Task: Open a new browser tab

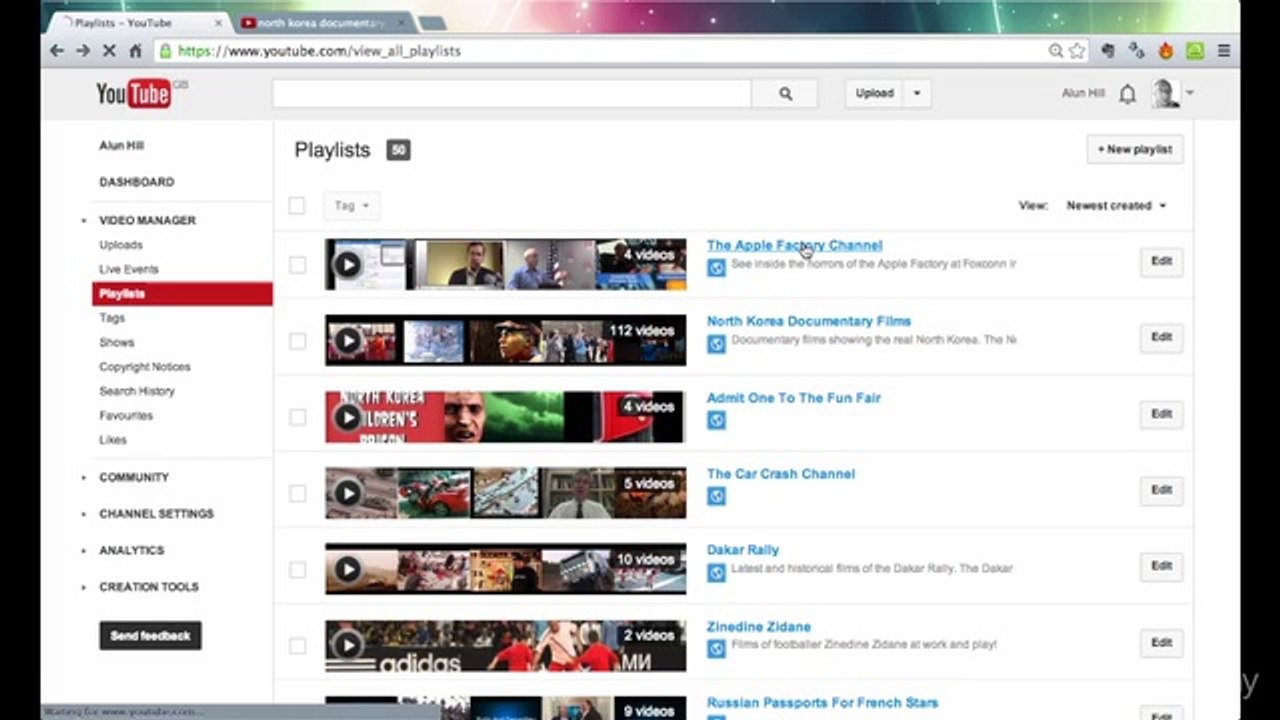Action: (432, 23)
